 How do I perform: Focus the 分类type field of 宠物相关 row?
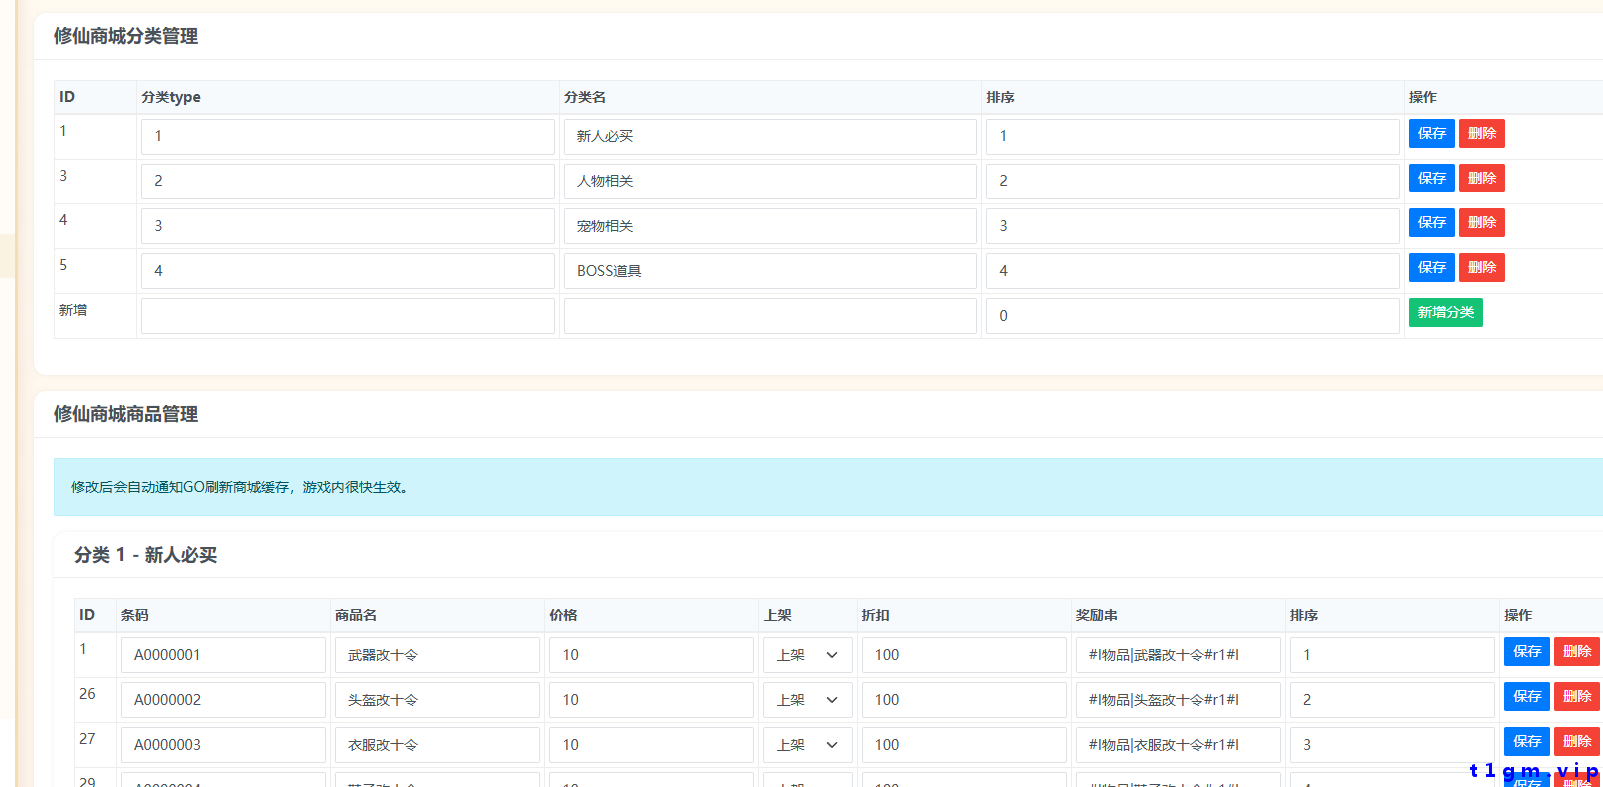tap(347, 226)
